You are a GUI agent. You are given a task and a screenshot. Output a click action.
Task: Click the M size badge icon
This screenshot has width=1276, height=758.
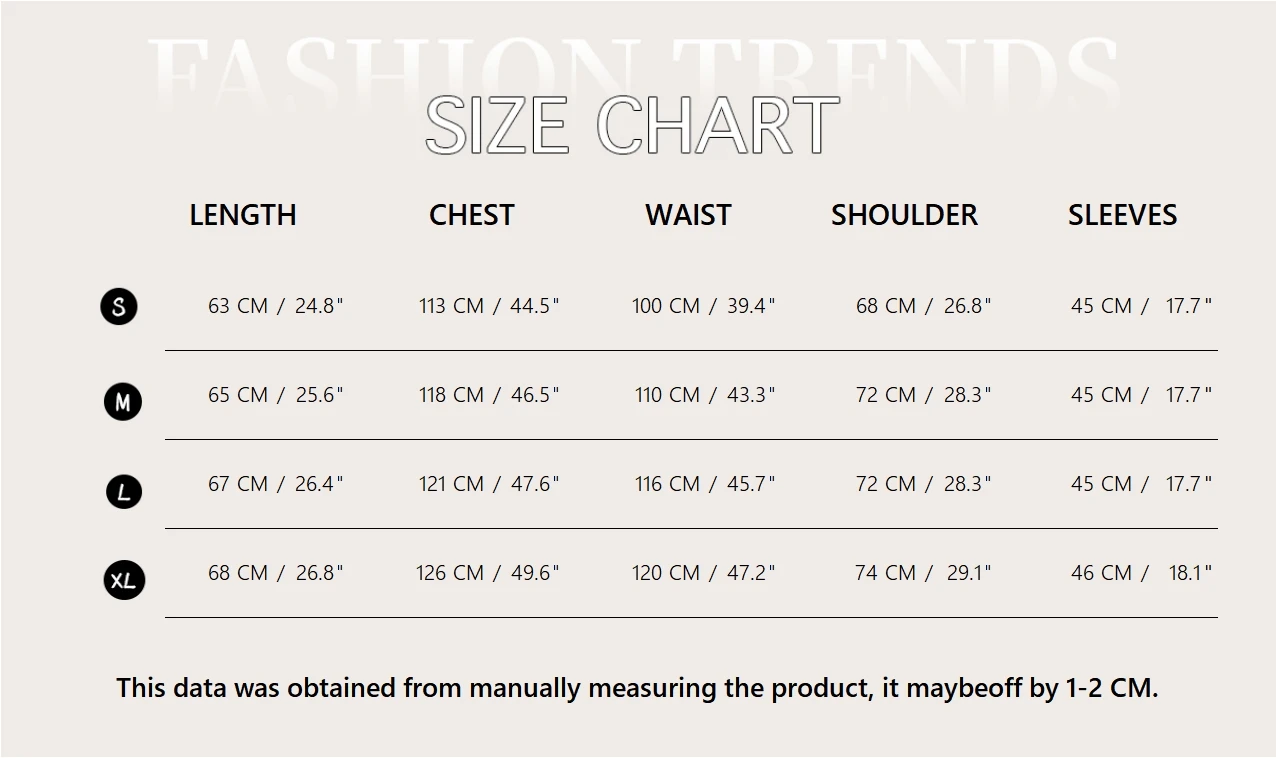[x=123, y=402]
